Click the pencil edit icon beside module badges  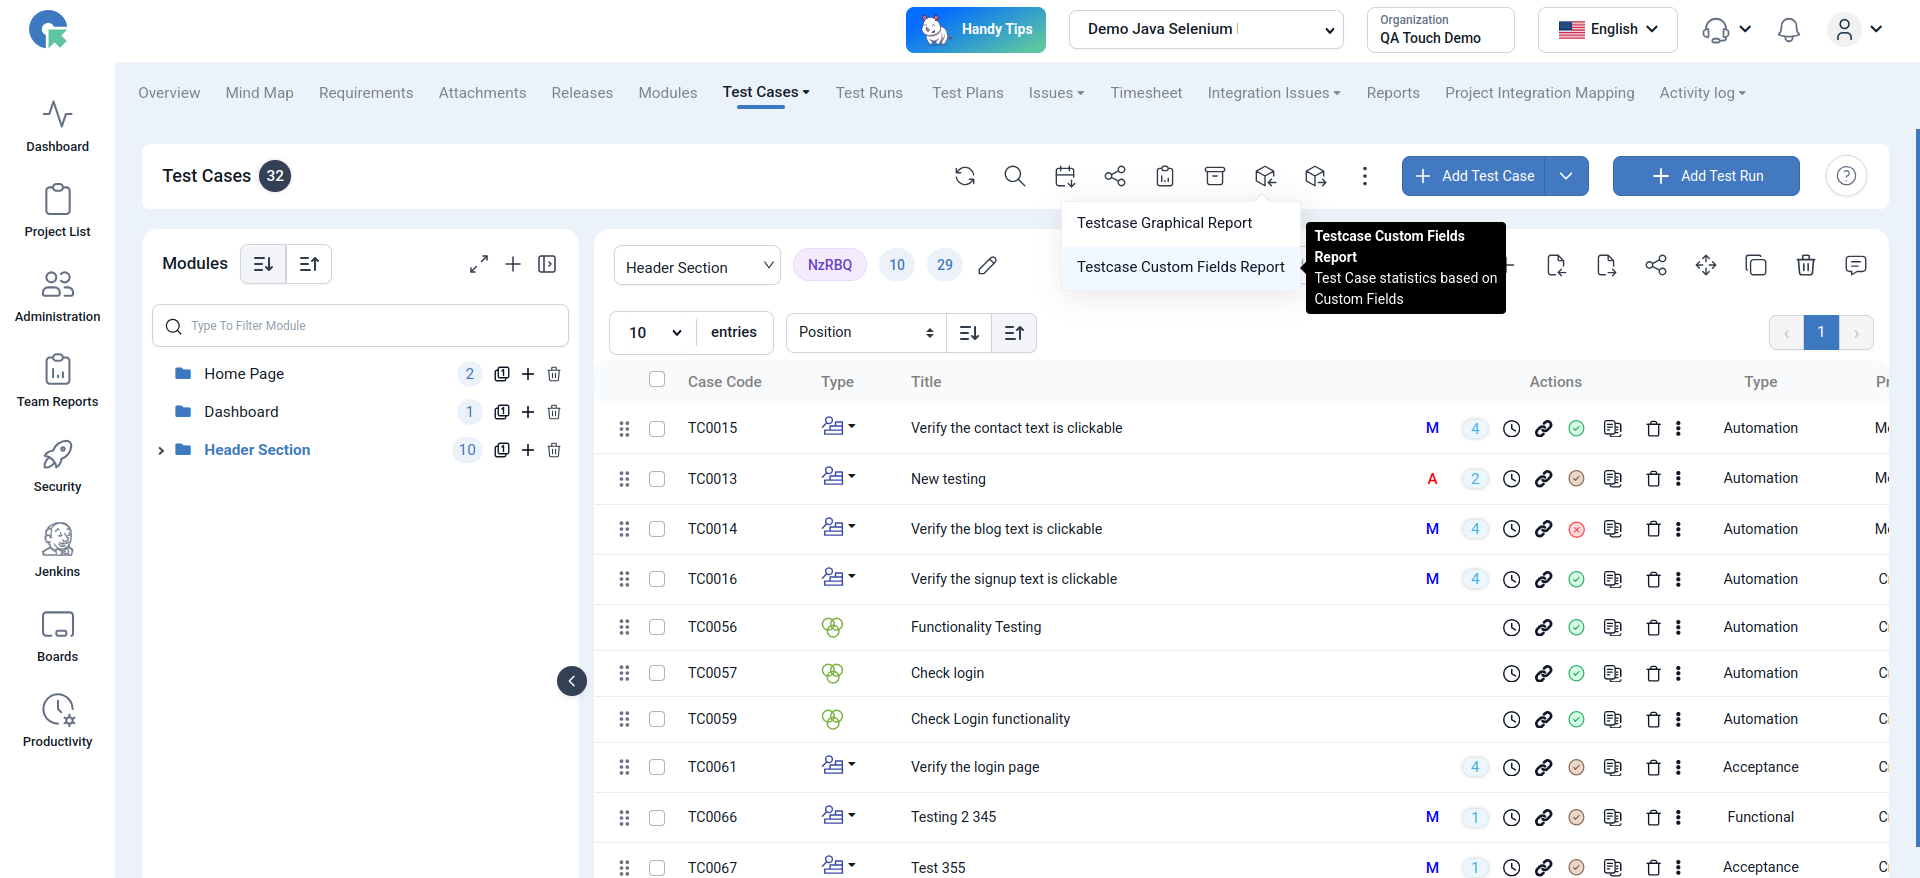[x=987, y=265]
